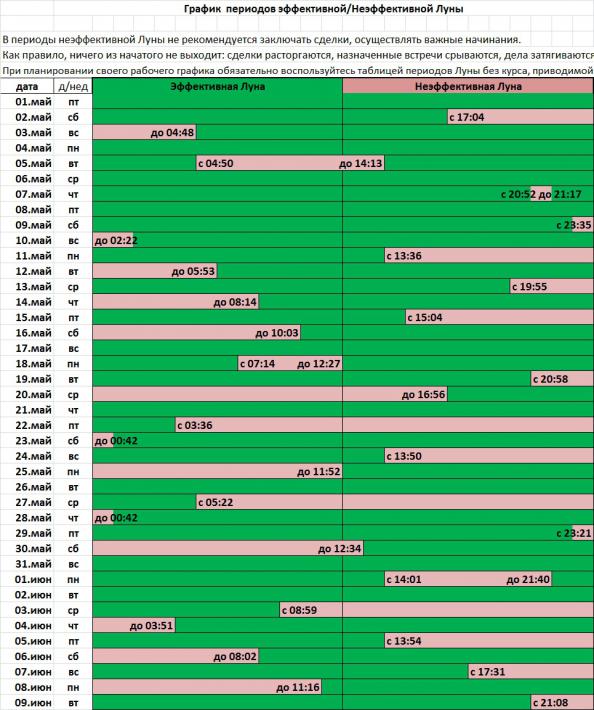Viewport: 594px width, 710px height.
Task: Select the 'до 05:53' cell
Action: [x=155, y=271]
